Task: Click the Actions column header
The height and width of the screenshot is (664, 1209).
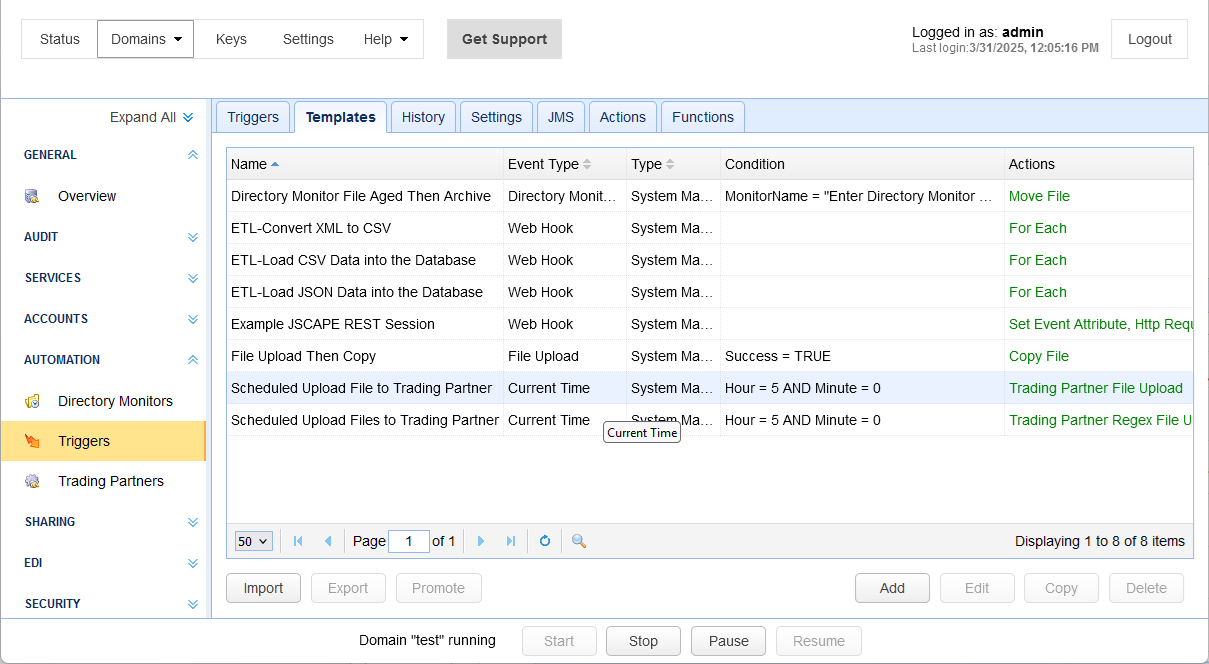Action: pos(1099,164)
